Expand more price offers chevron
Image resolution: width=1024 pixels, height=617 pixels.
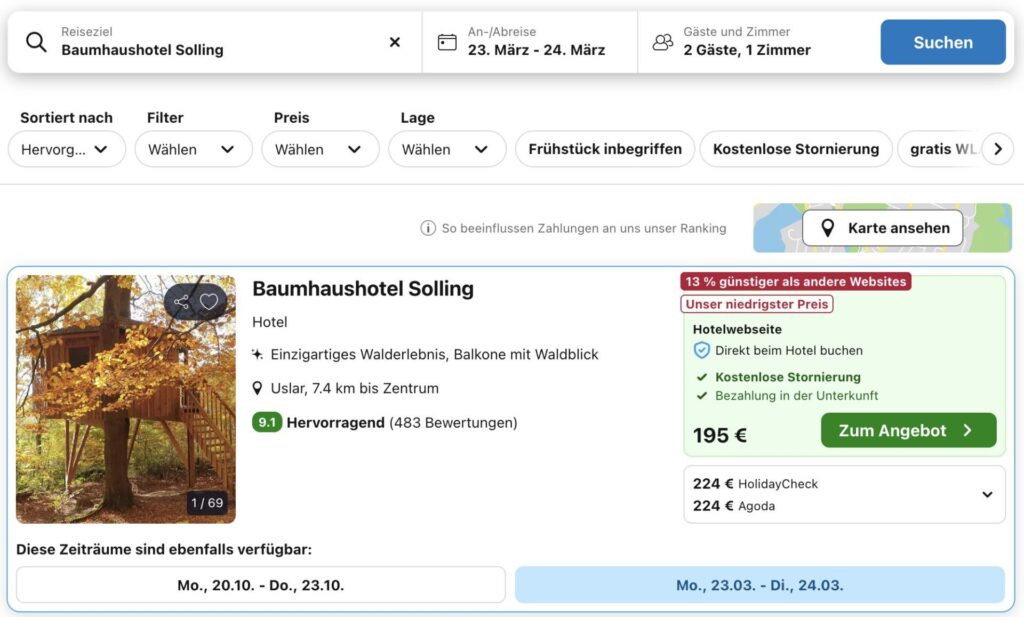987,494
